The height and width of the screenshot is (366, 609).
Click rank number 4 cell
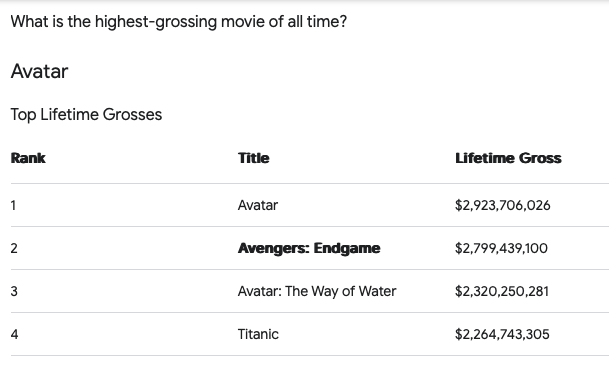coord(14,334)
